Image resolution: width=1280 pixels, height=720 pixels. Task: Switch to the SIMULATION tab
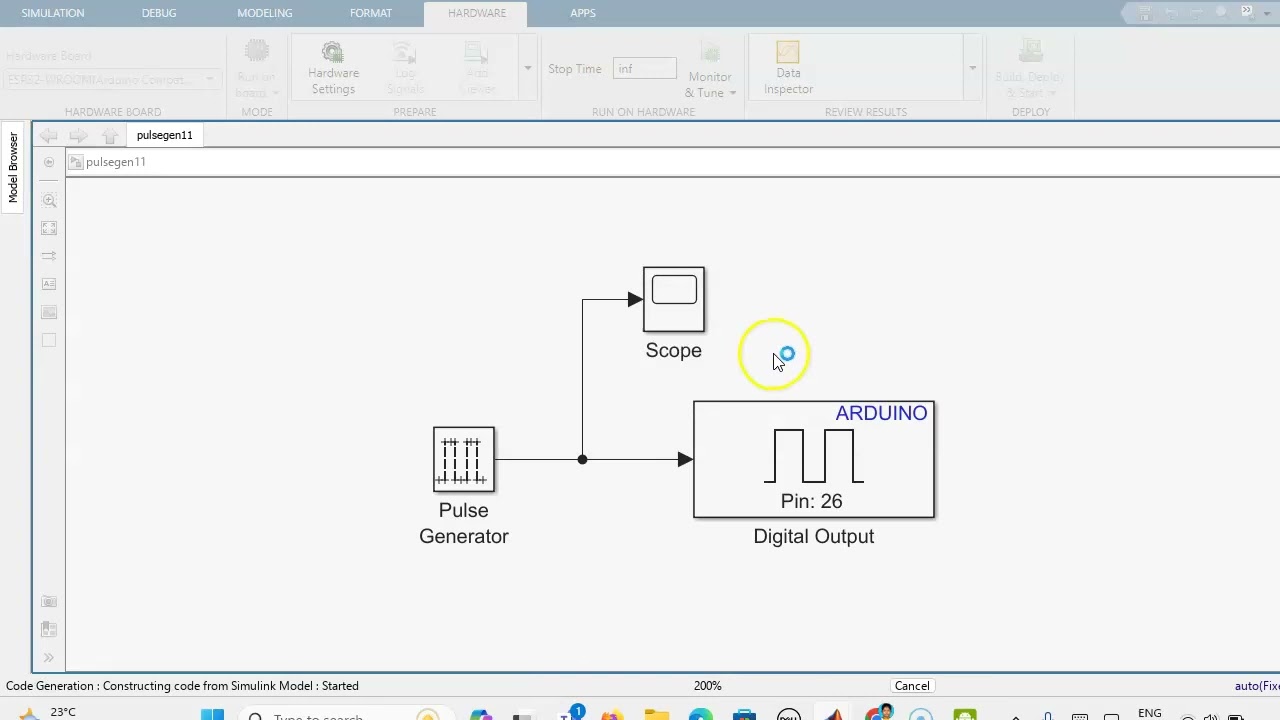[53, 13]
